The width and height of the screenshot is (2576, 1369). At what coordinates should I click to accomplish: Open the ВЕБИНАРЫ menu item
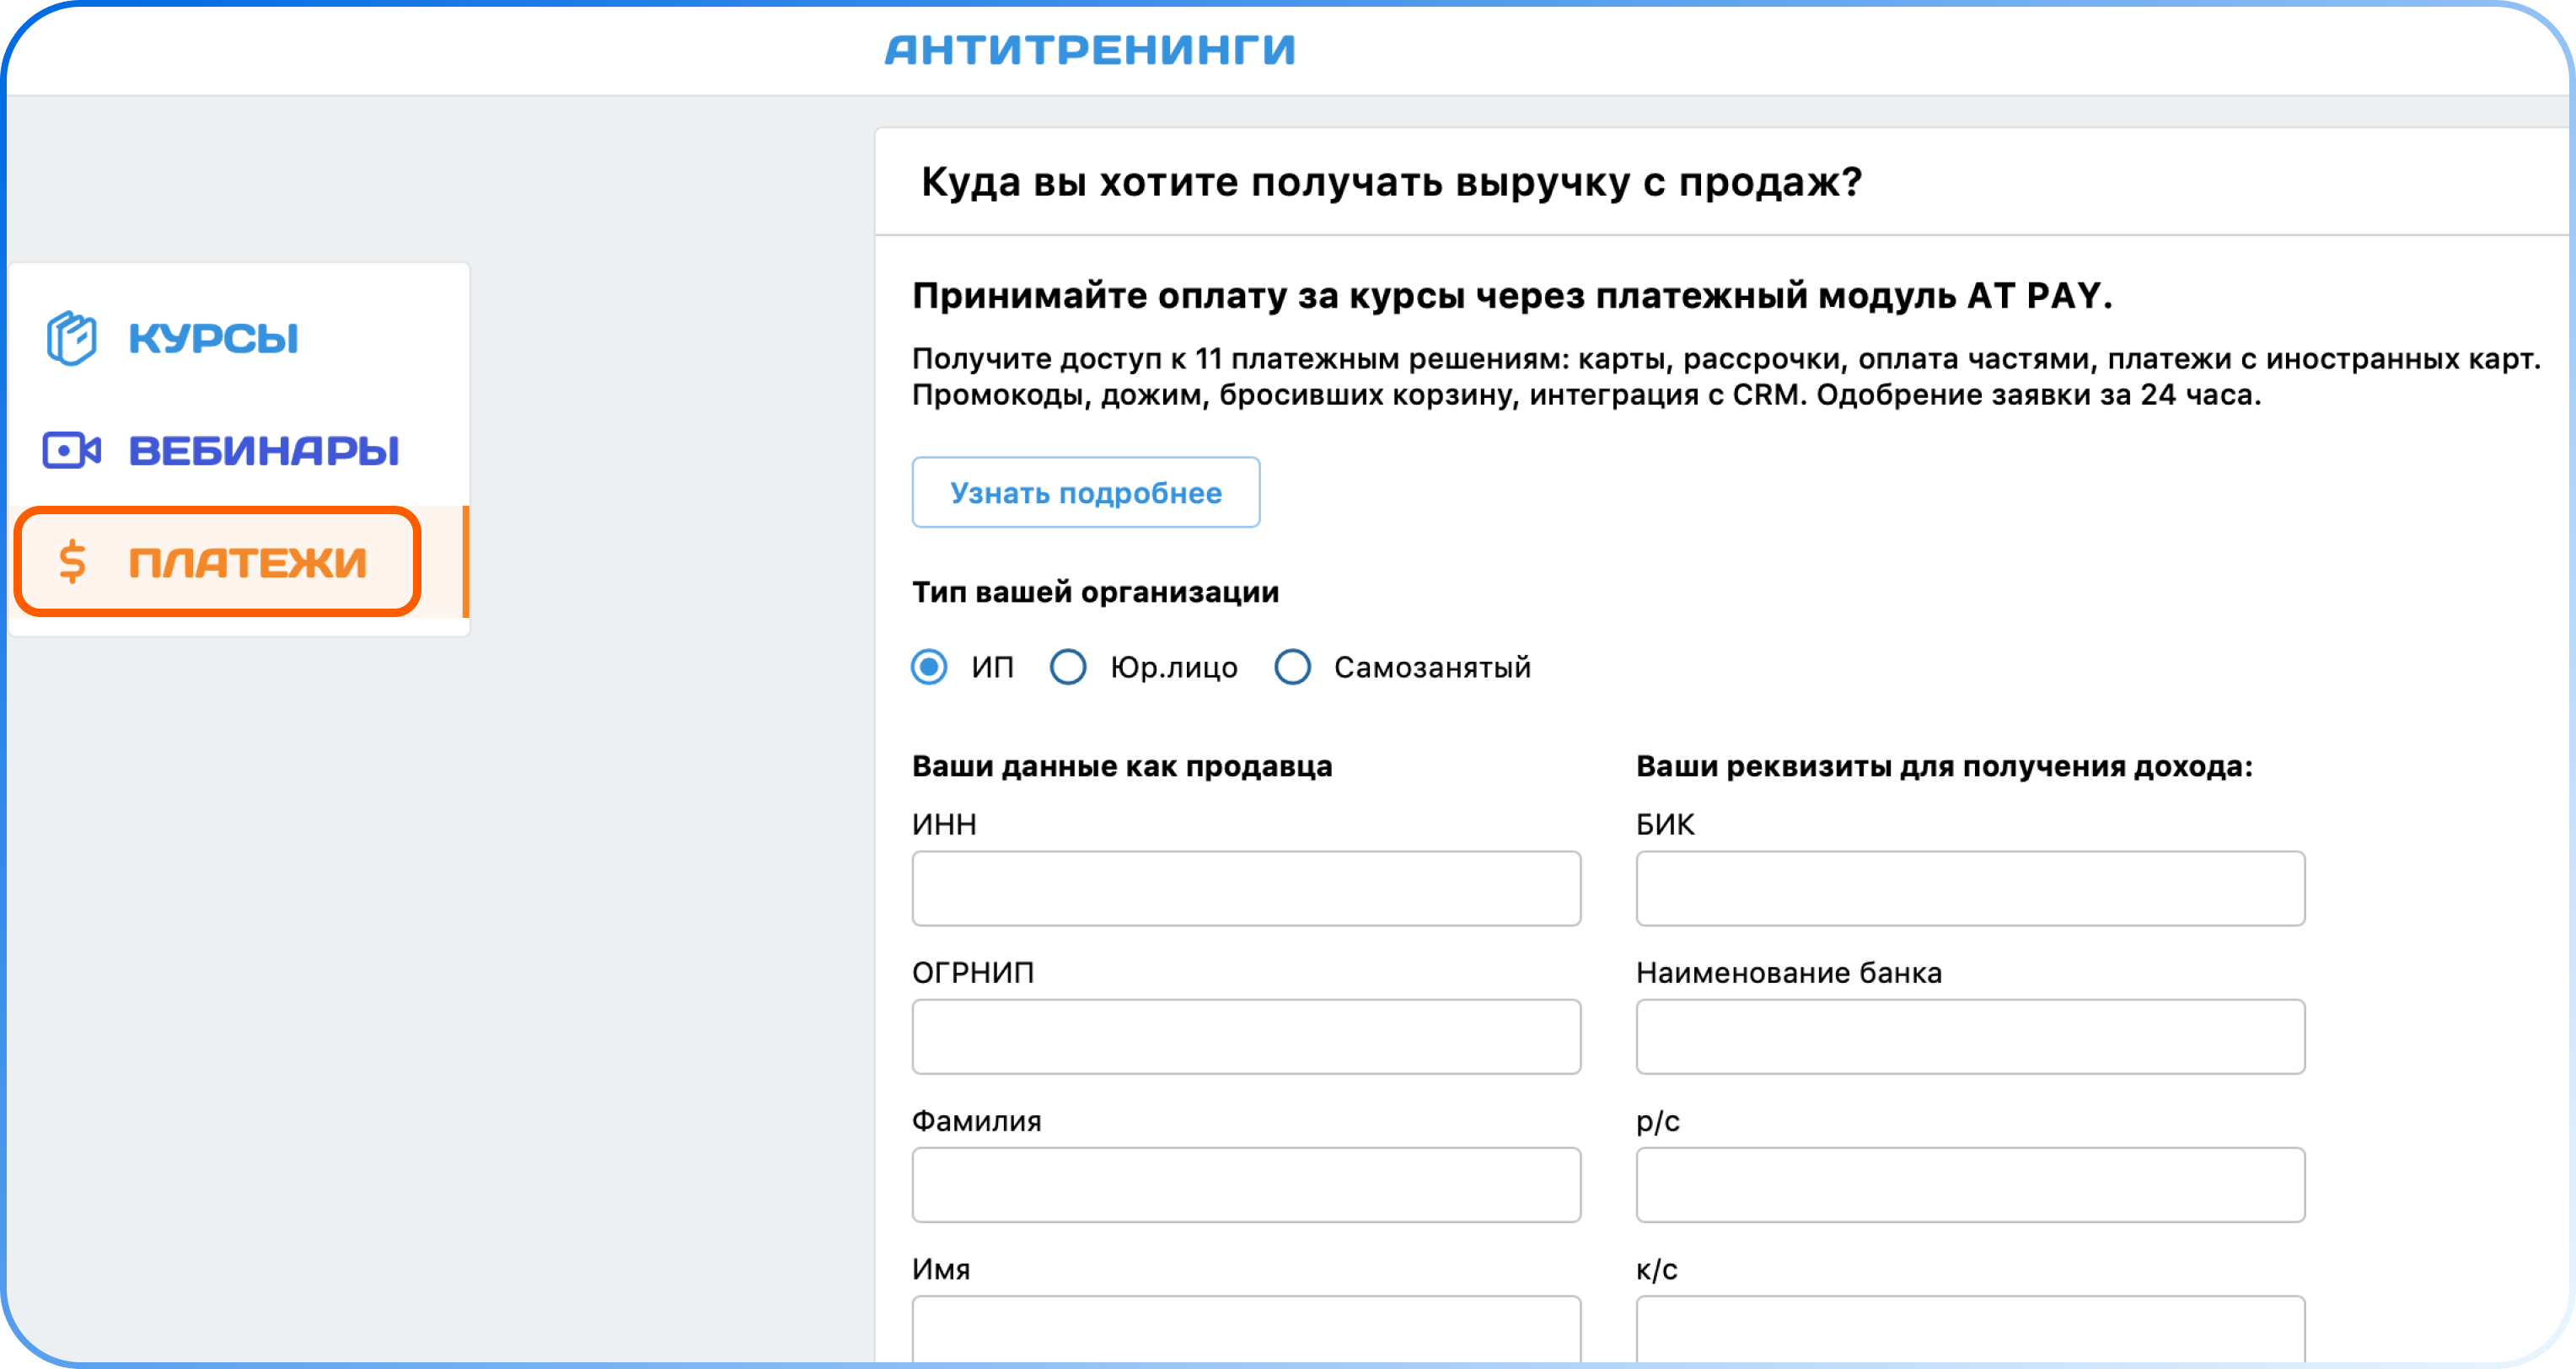263,450
